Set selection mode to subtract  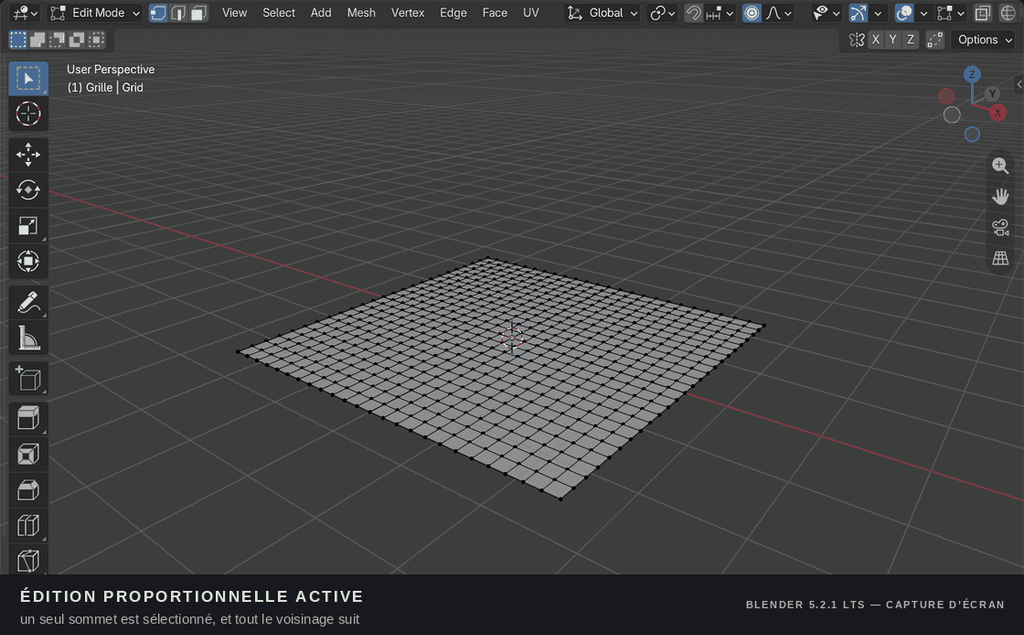click(x=57, y=40)
